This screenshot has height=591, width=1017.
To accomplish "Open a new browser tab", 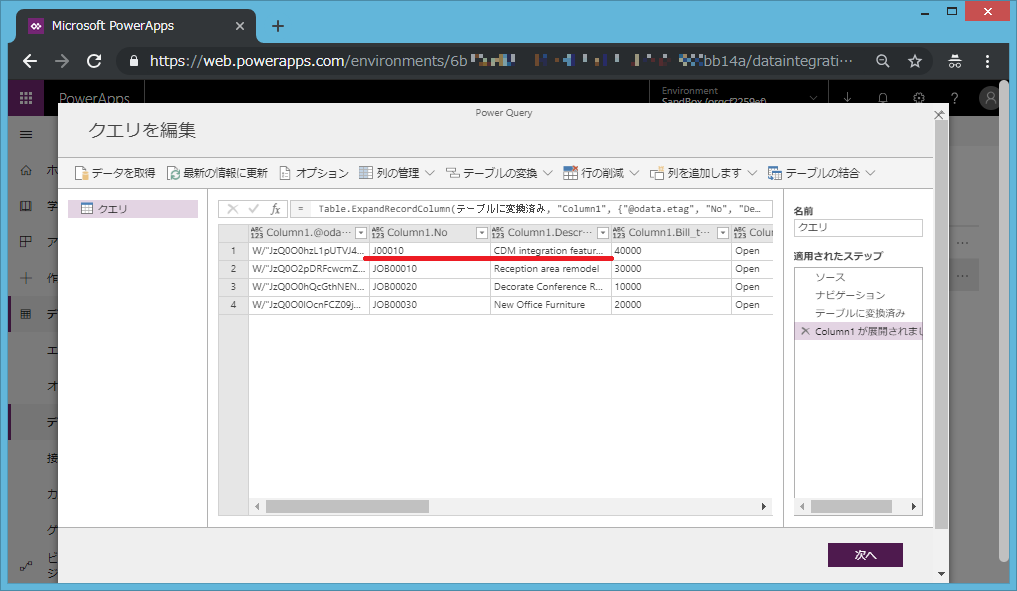I will point(278,26).
